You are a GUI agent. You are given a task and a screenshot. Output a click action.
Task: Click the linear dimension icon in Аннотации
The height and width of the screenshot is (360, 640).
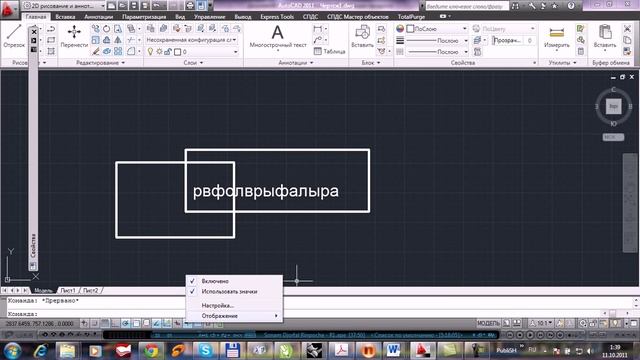[317, 29]
